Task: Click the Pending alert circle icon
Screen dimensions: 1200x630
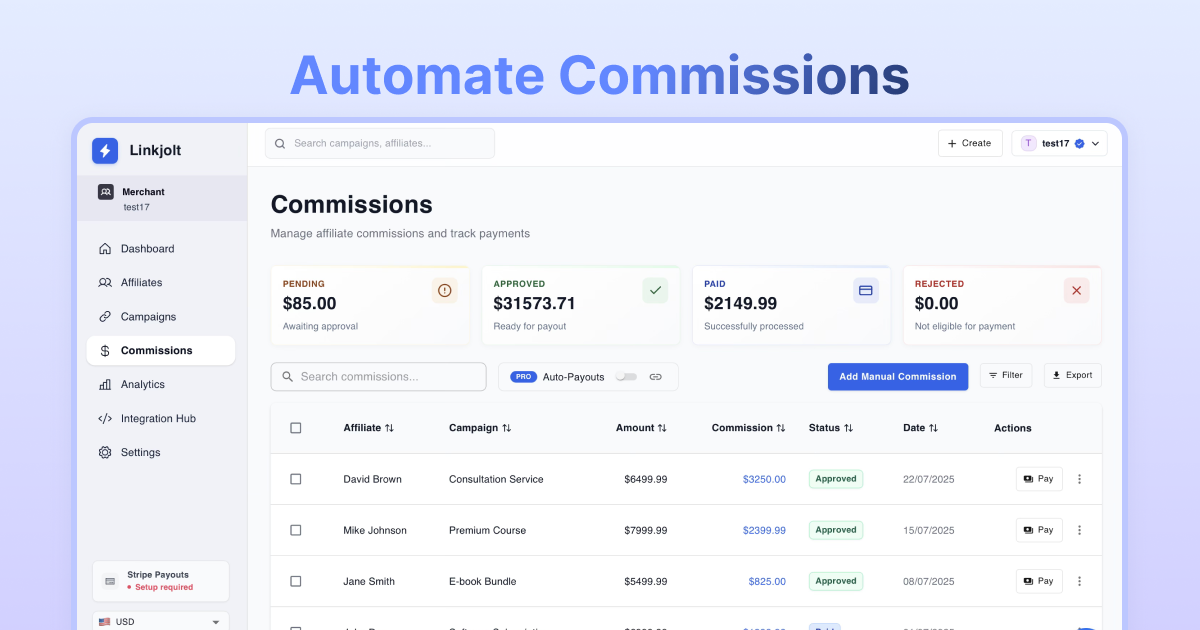Action: coord(445,290)
